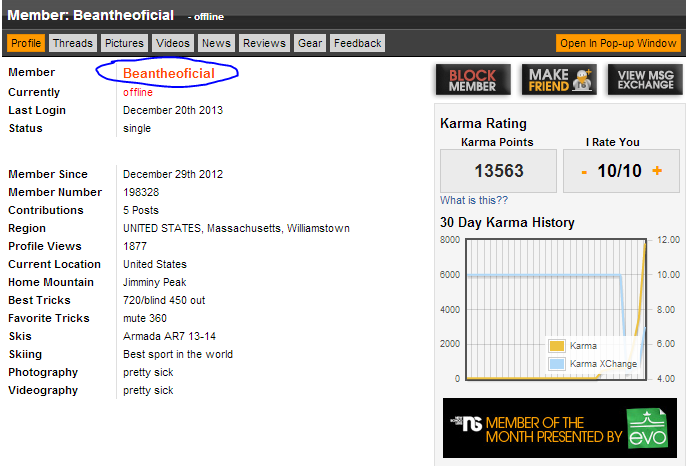Click the evo logo in banner
Screen dimensions: 686x466
coord(645,428)
